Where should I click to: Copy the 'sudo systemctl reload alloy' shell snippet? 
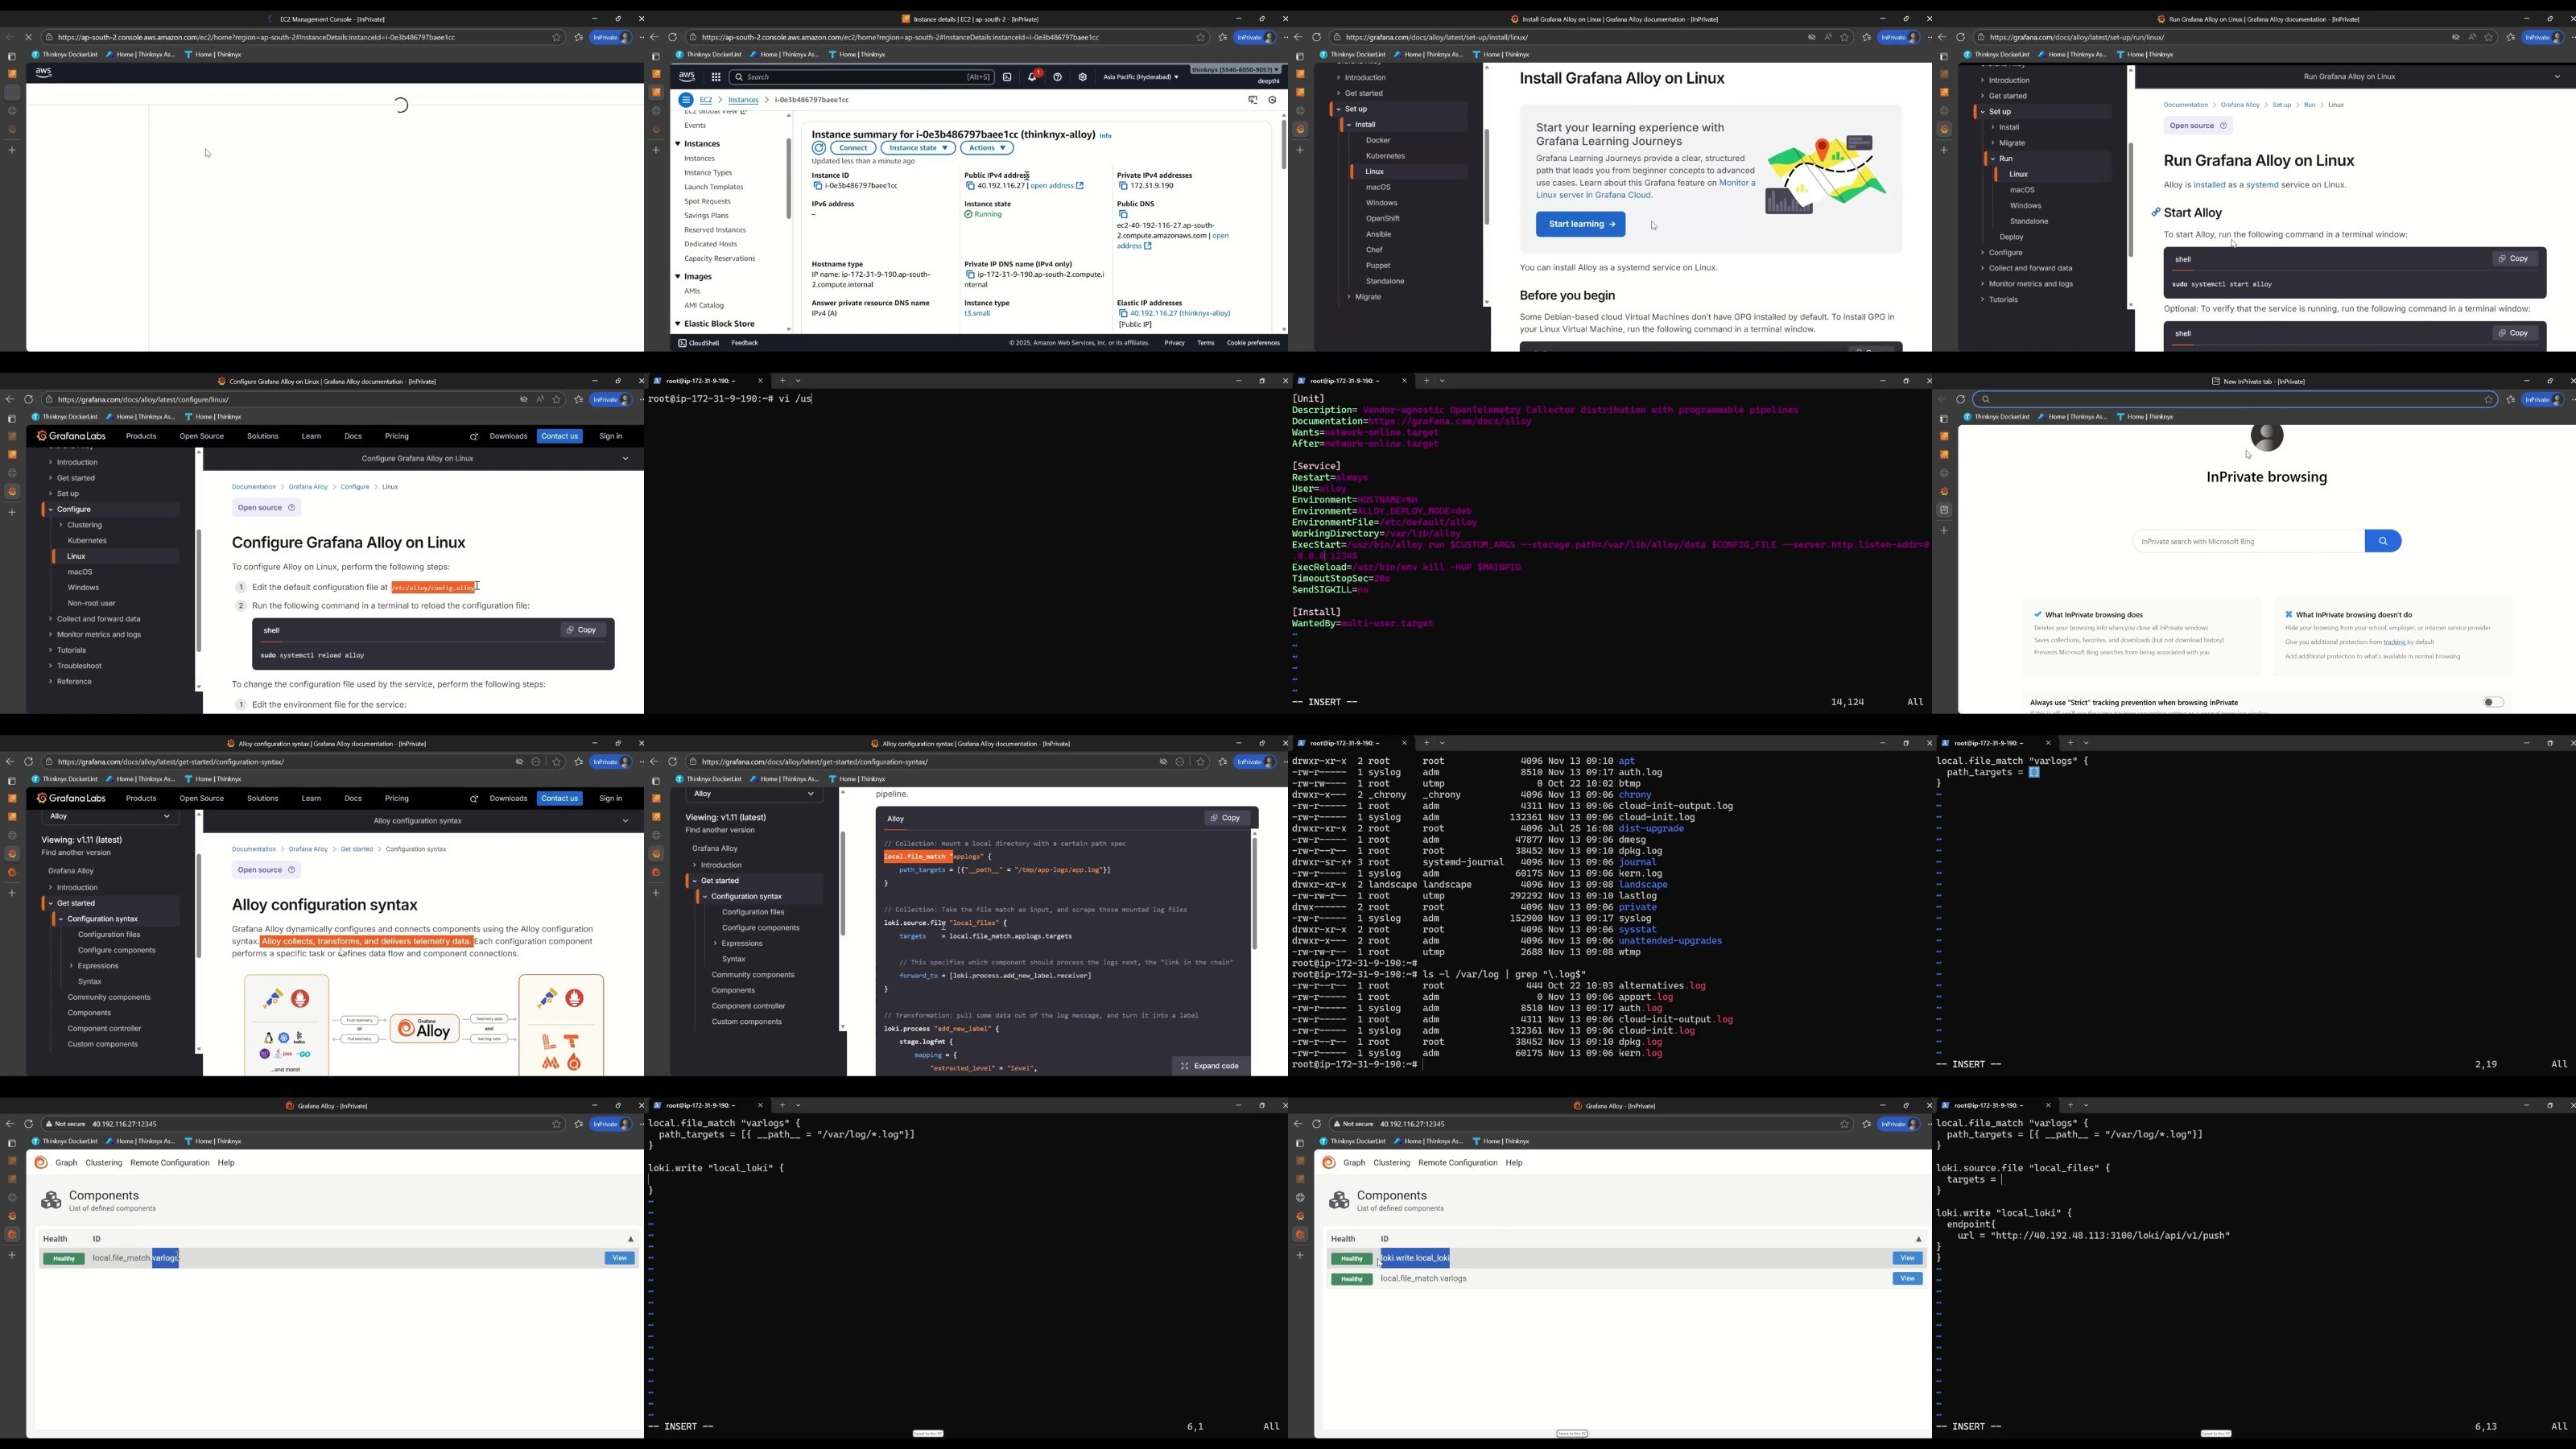[x=581, y=630]
